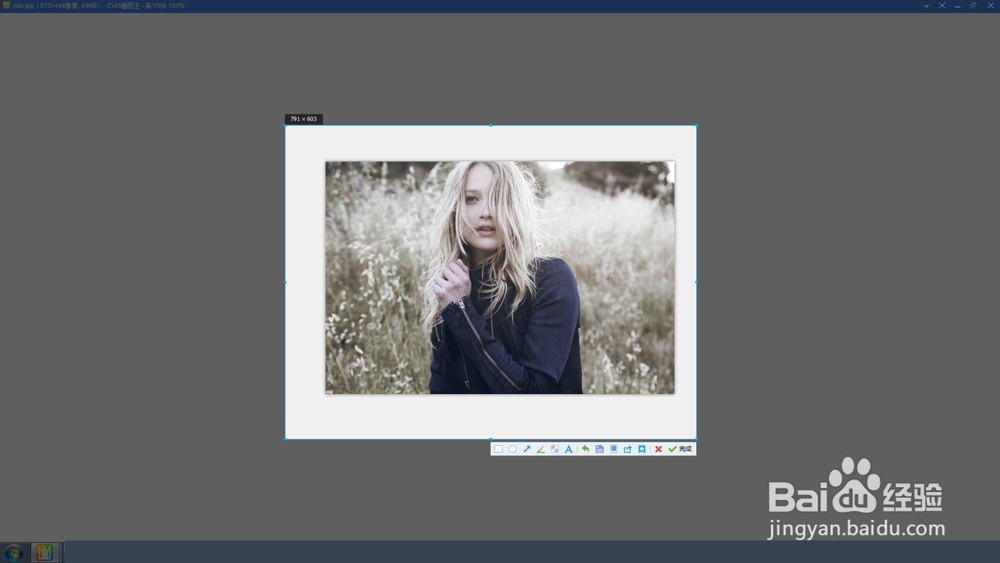Click the photo of woman in selection

tap(499, 277)
